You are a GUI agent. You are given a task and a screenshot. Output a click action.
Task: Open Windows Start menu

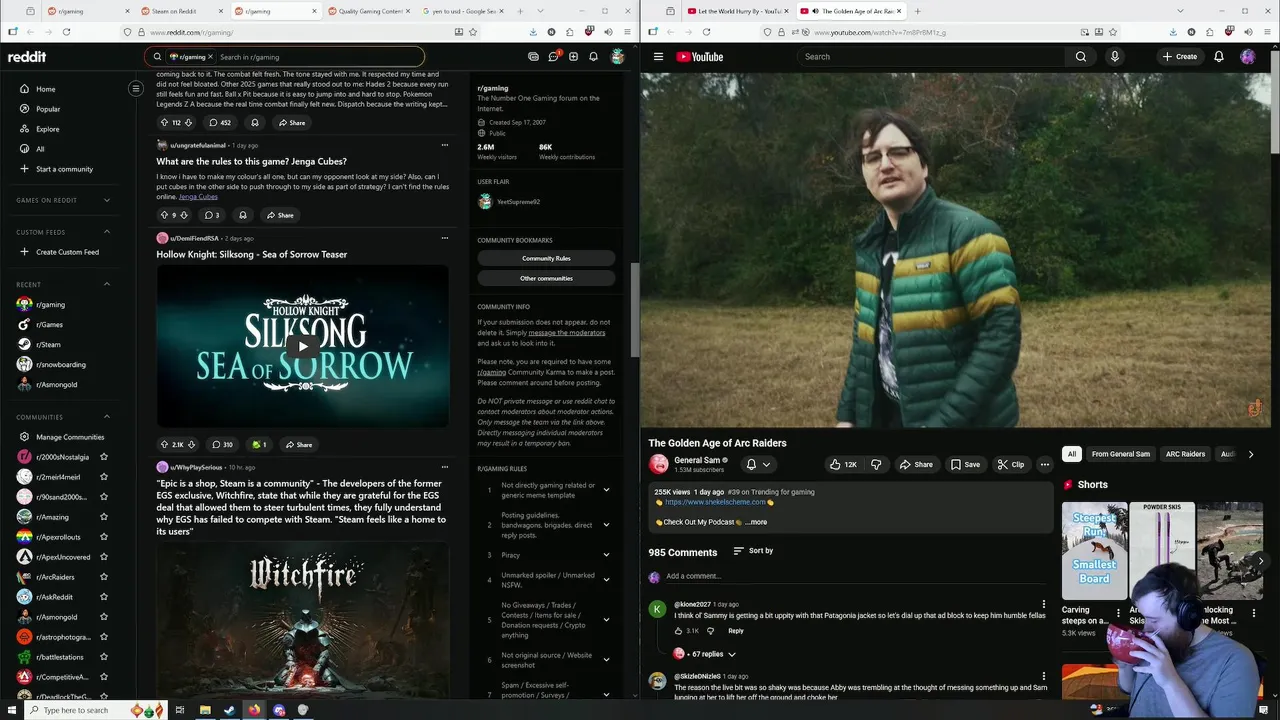(10, 710)
